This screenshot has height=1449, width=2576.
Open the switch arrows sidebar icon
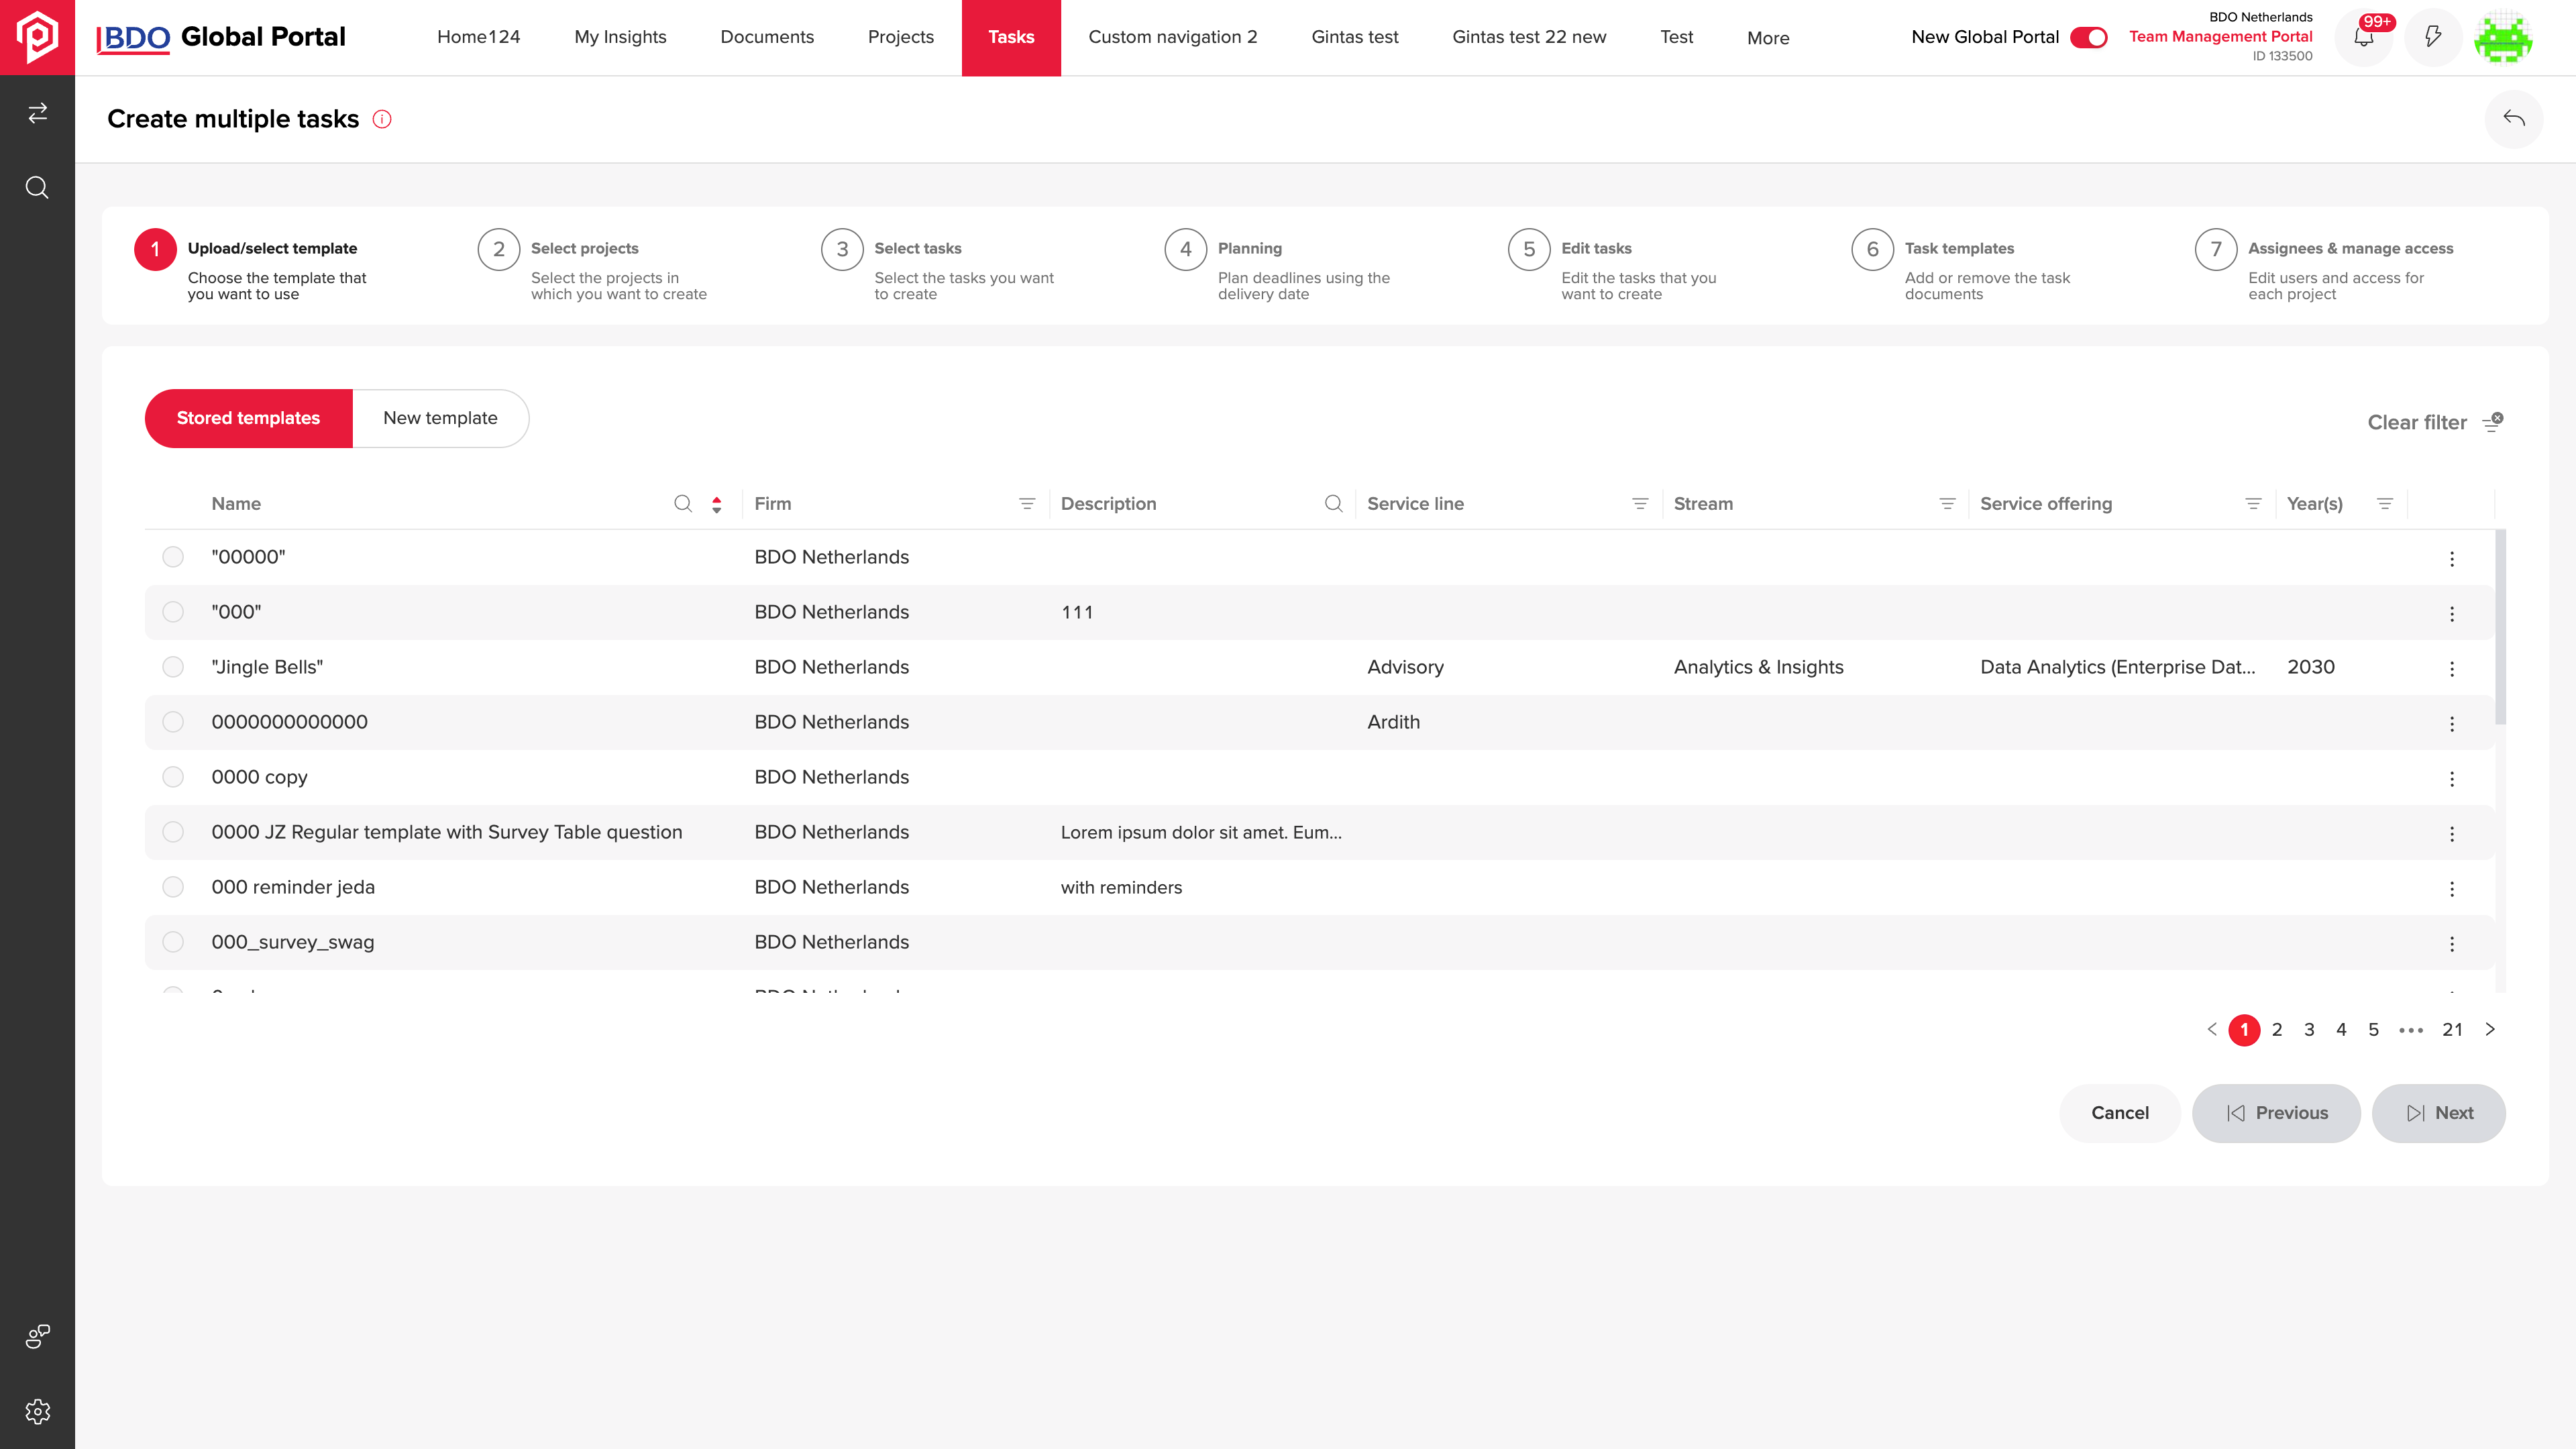[37, 113]
